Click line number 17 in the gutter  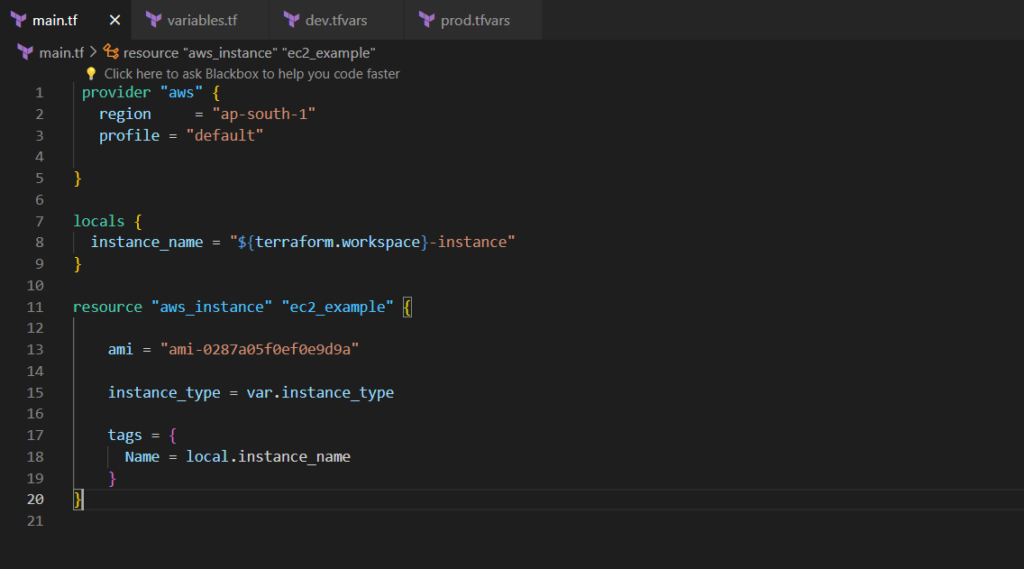pyautogui.click(x=37, y=435)
